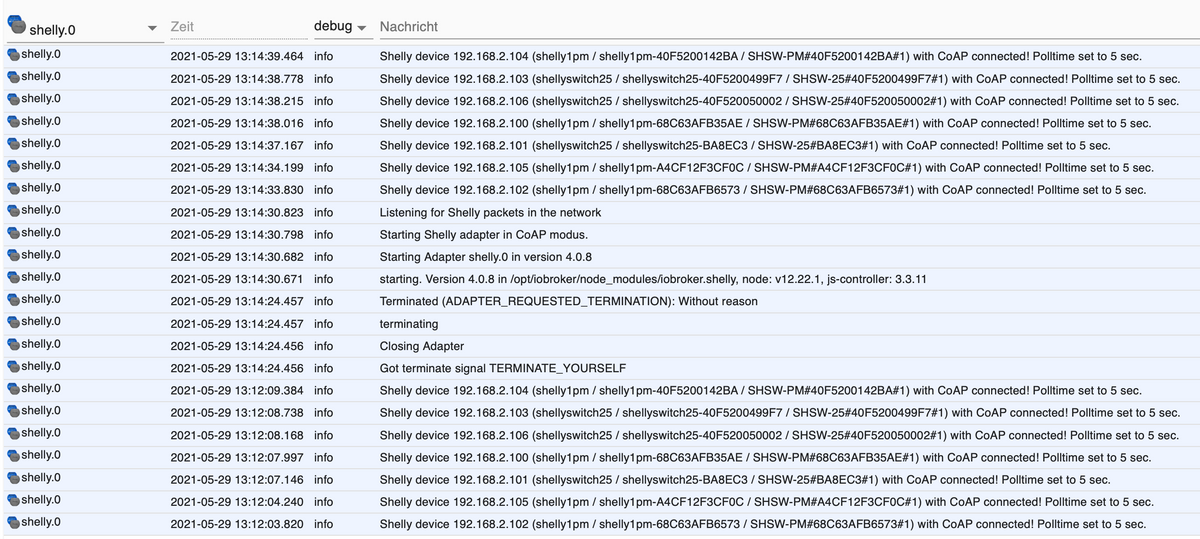Click shelly.0 icon in the 13:14:39.464 row
1200x539 pixels.
click(13, 55)
